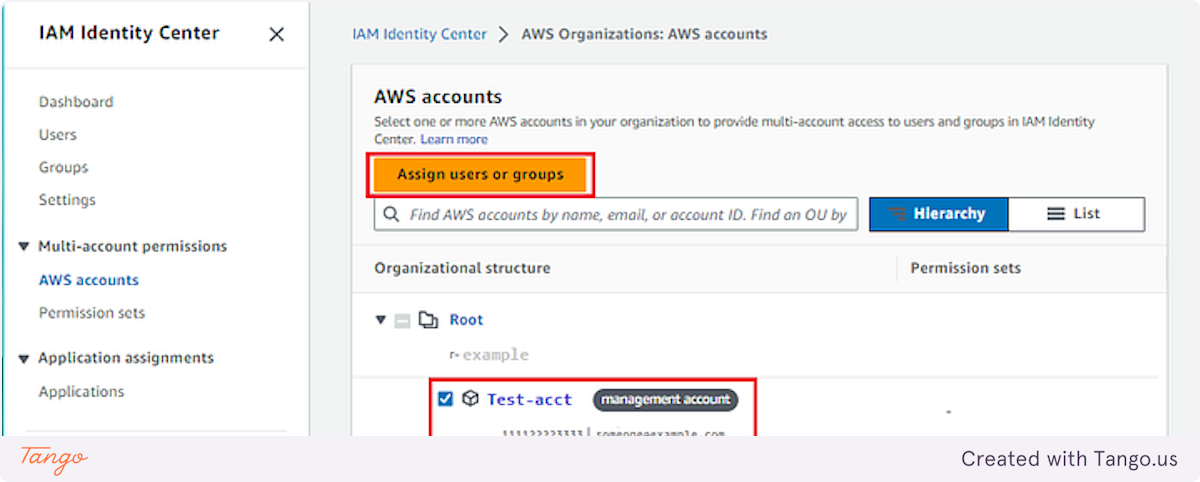The width and height of the screenshot is (1200, 482).
Task: Open Dashboard in the sidebar
Action: [x=76, y=102]
